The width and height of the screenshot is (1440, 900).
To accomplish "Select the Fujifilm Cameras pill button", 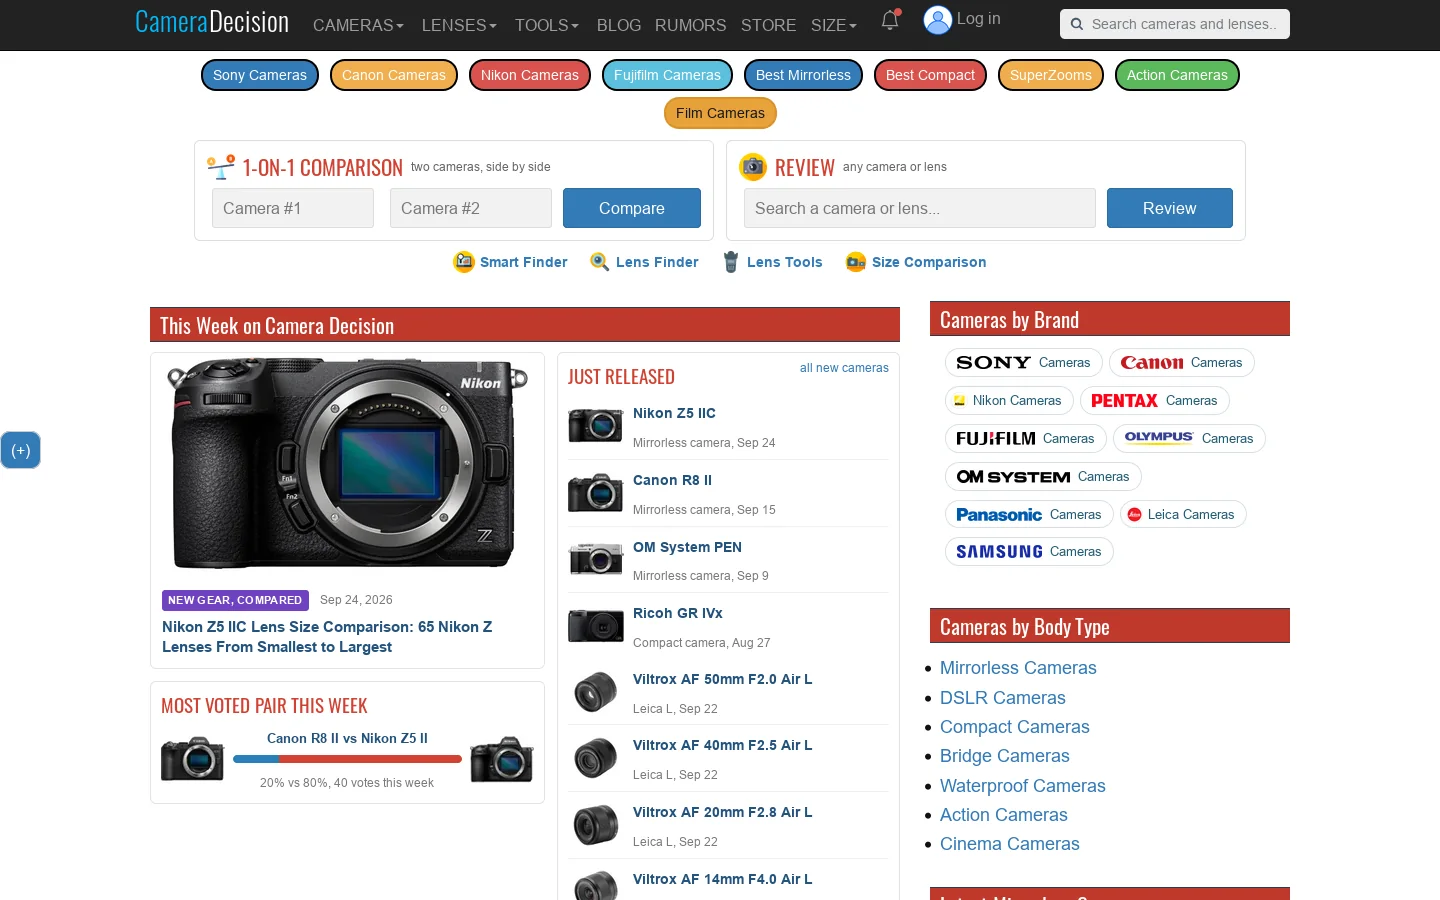I will click(x=667, y=75).
